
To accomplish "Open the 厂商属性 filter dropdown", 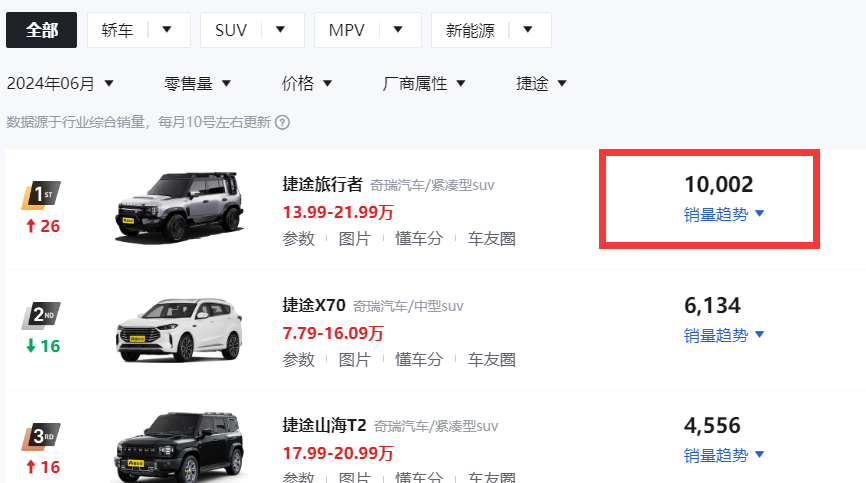I will tap(424, 83).
